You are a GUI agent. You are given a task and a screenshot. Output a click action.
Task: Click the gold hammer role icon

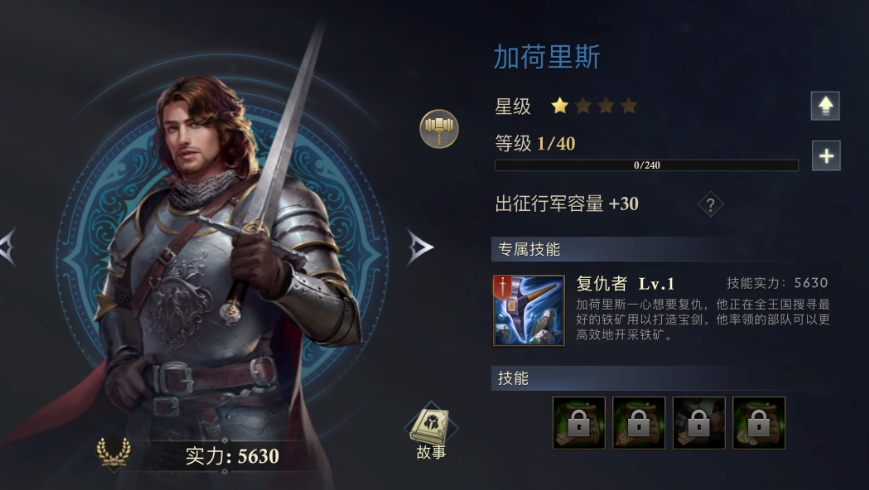pyautogui.click(x=439, y=129)
